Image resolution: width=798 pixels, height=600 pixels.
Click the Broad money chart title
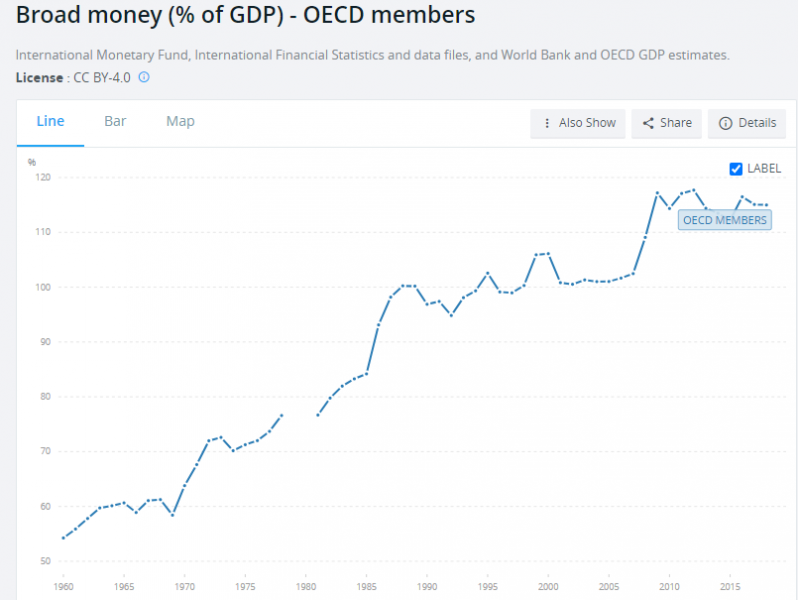click(245, 16)
